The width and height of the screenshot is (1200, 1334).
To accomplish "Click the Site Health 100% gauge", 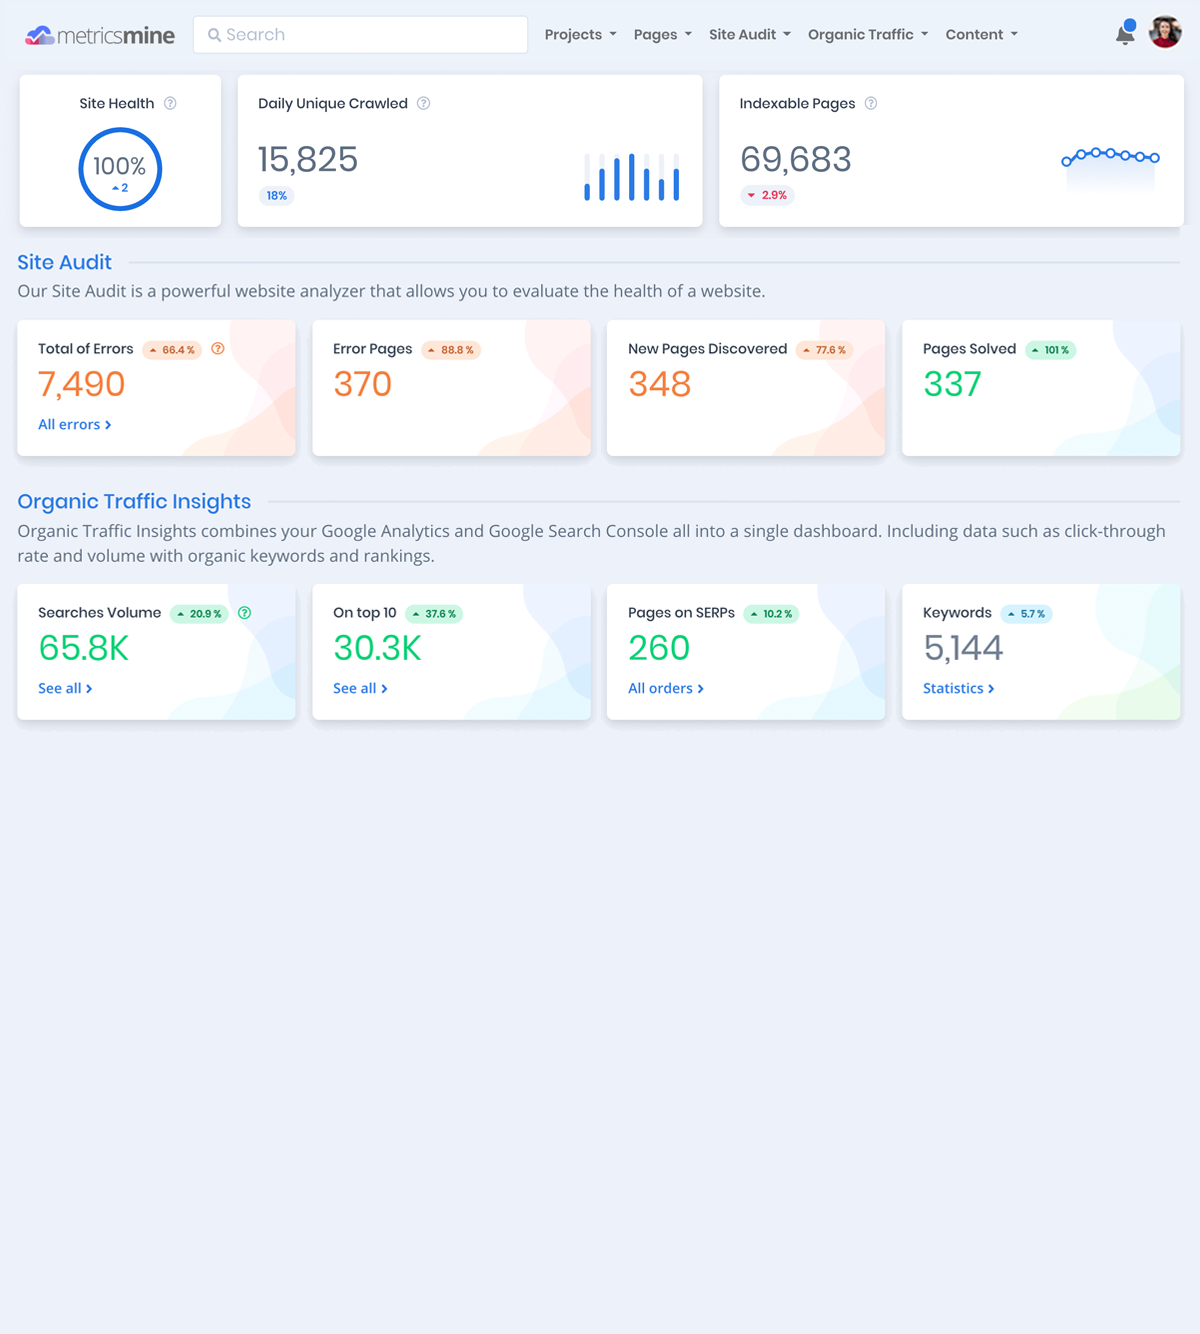I will click(x=120, y=169).
